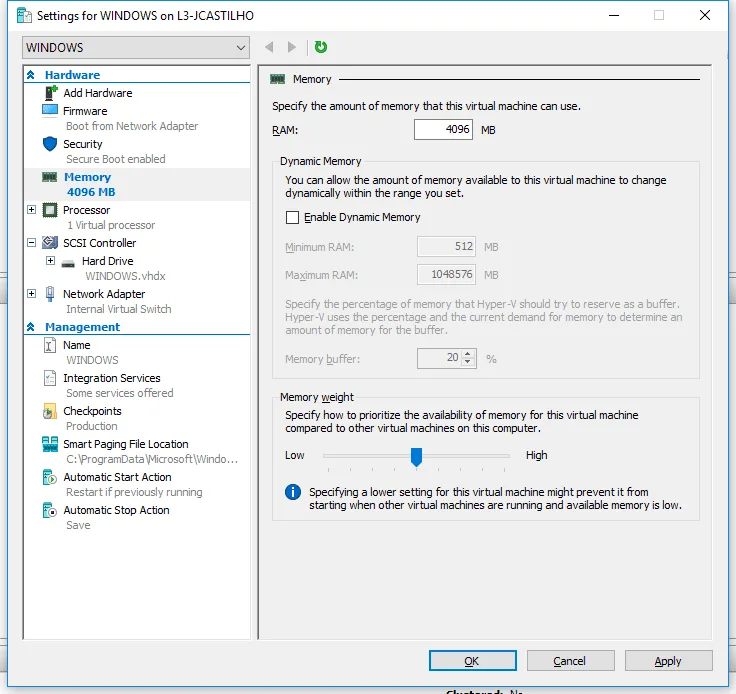736x694 pixels.
Task: Click 'Boot from Network Adapter' text
Action: point(132,126)
